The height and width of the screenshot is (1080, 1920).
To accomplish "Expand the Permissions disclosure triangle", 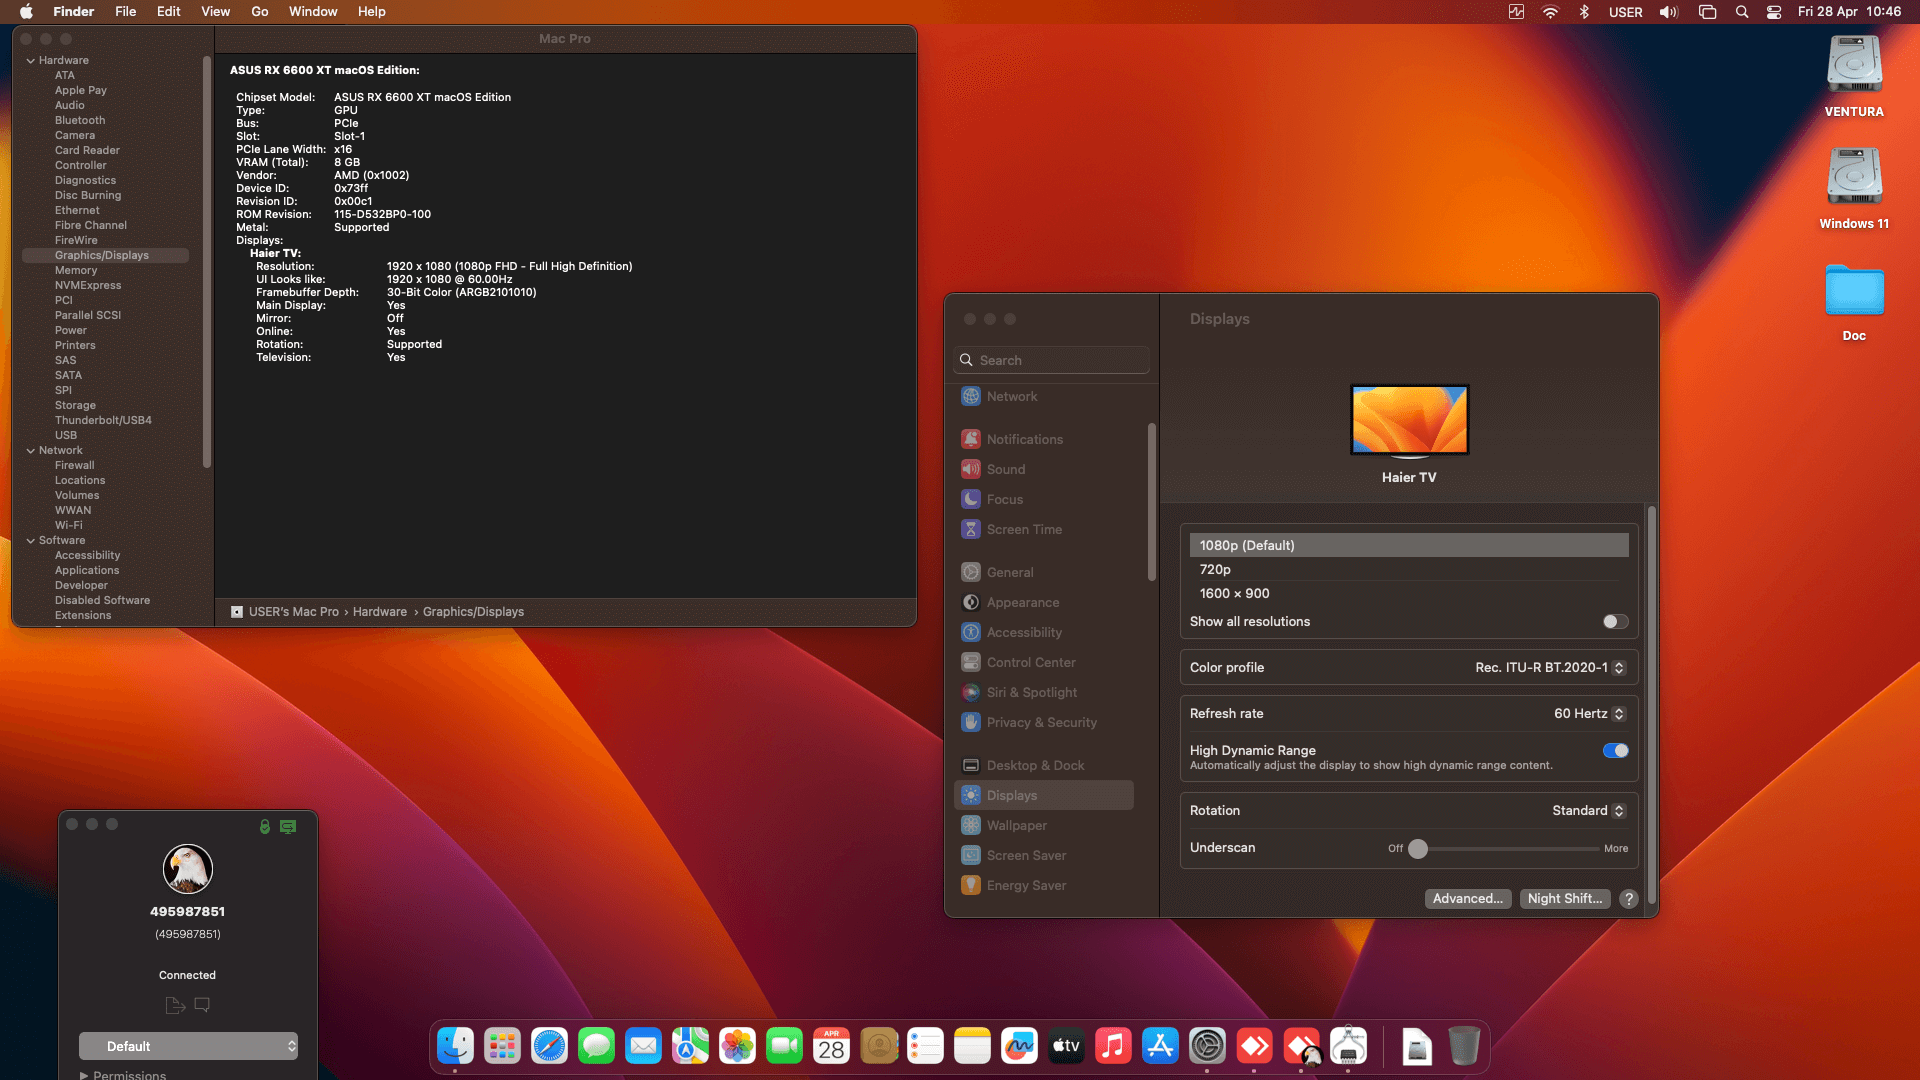I will click(x=84, y=1075).
